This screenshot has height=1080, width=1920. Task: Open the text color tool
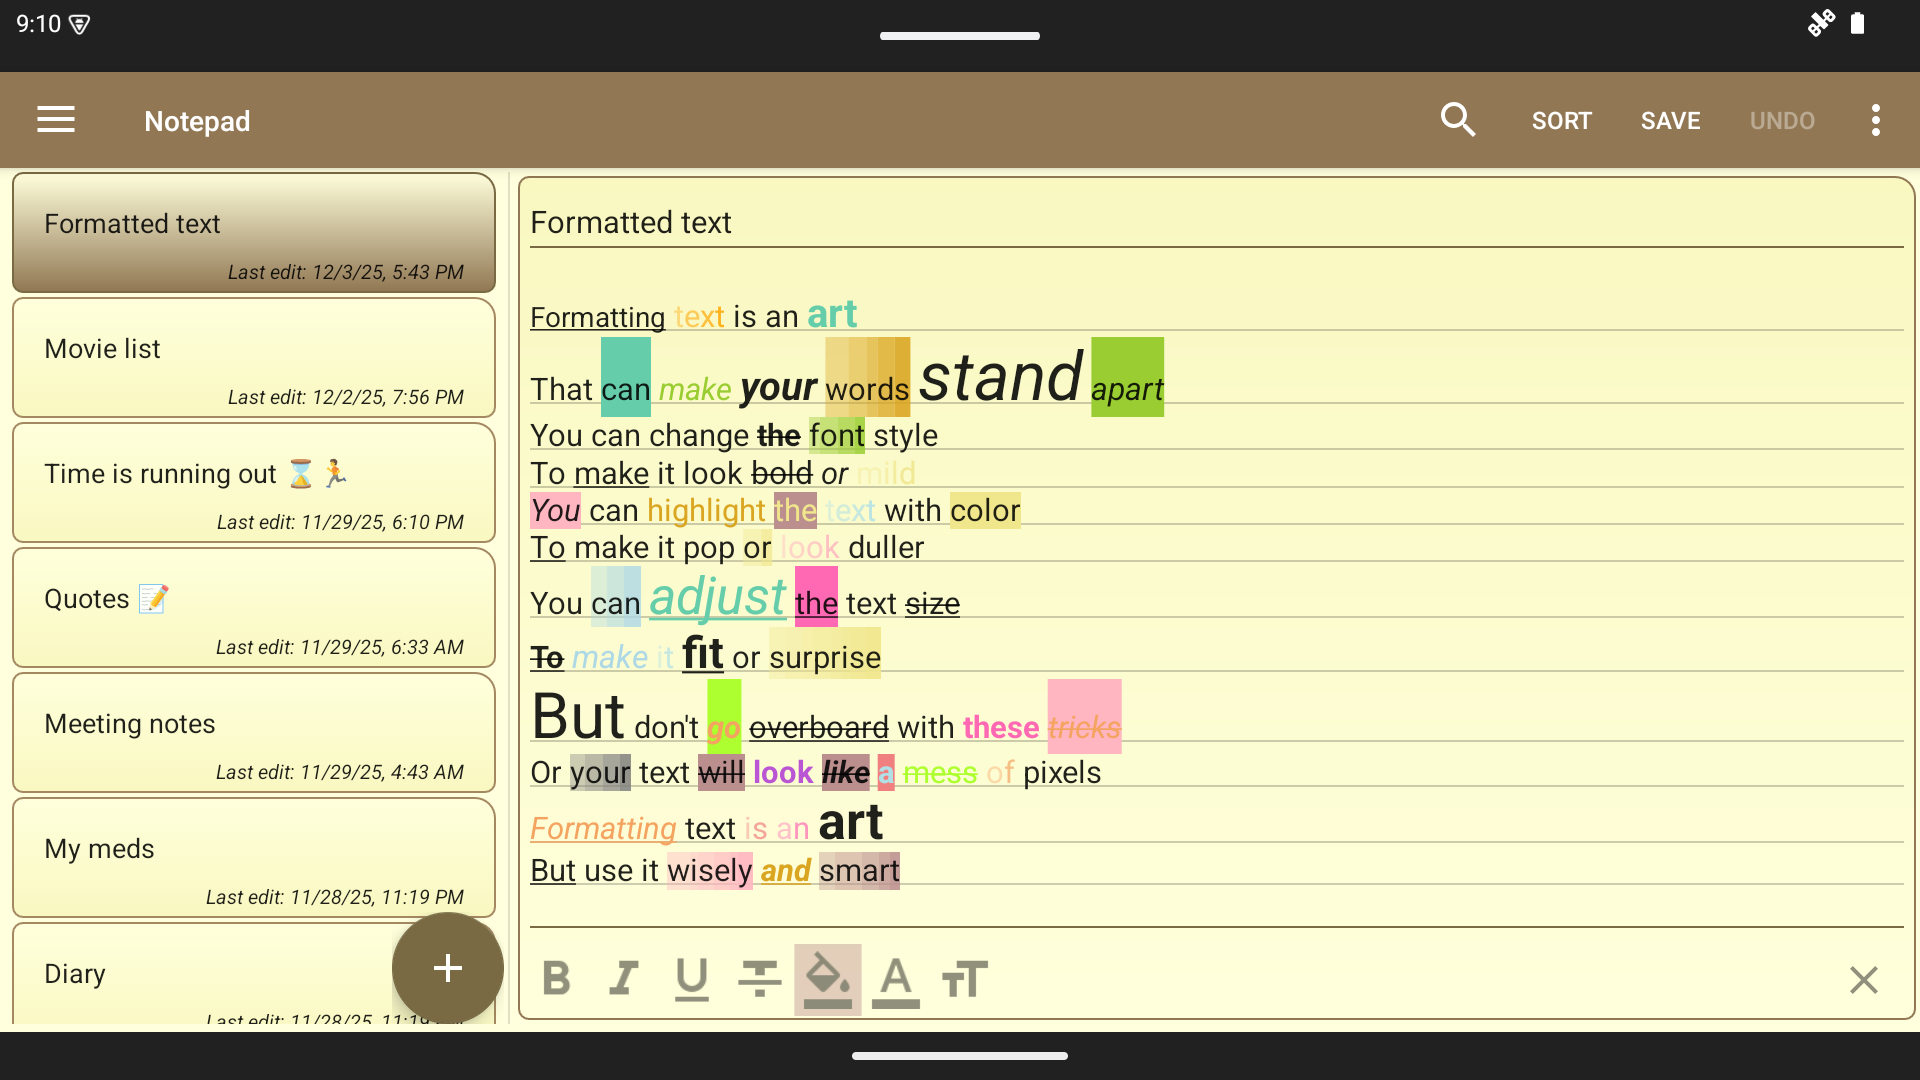[896, 979]
